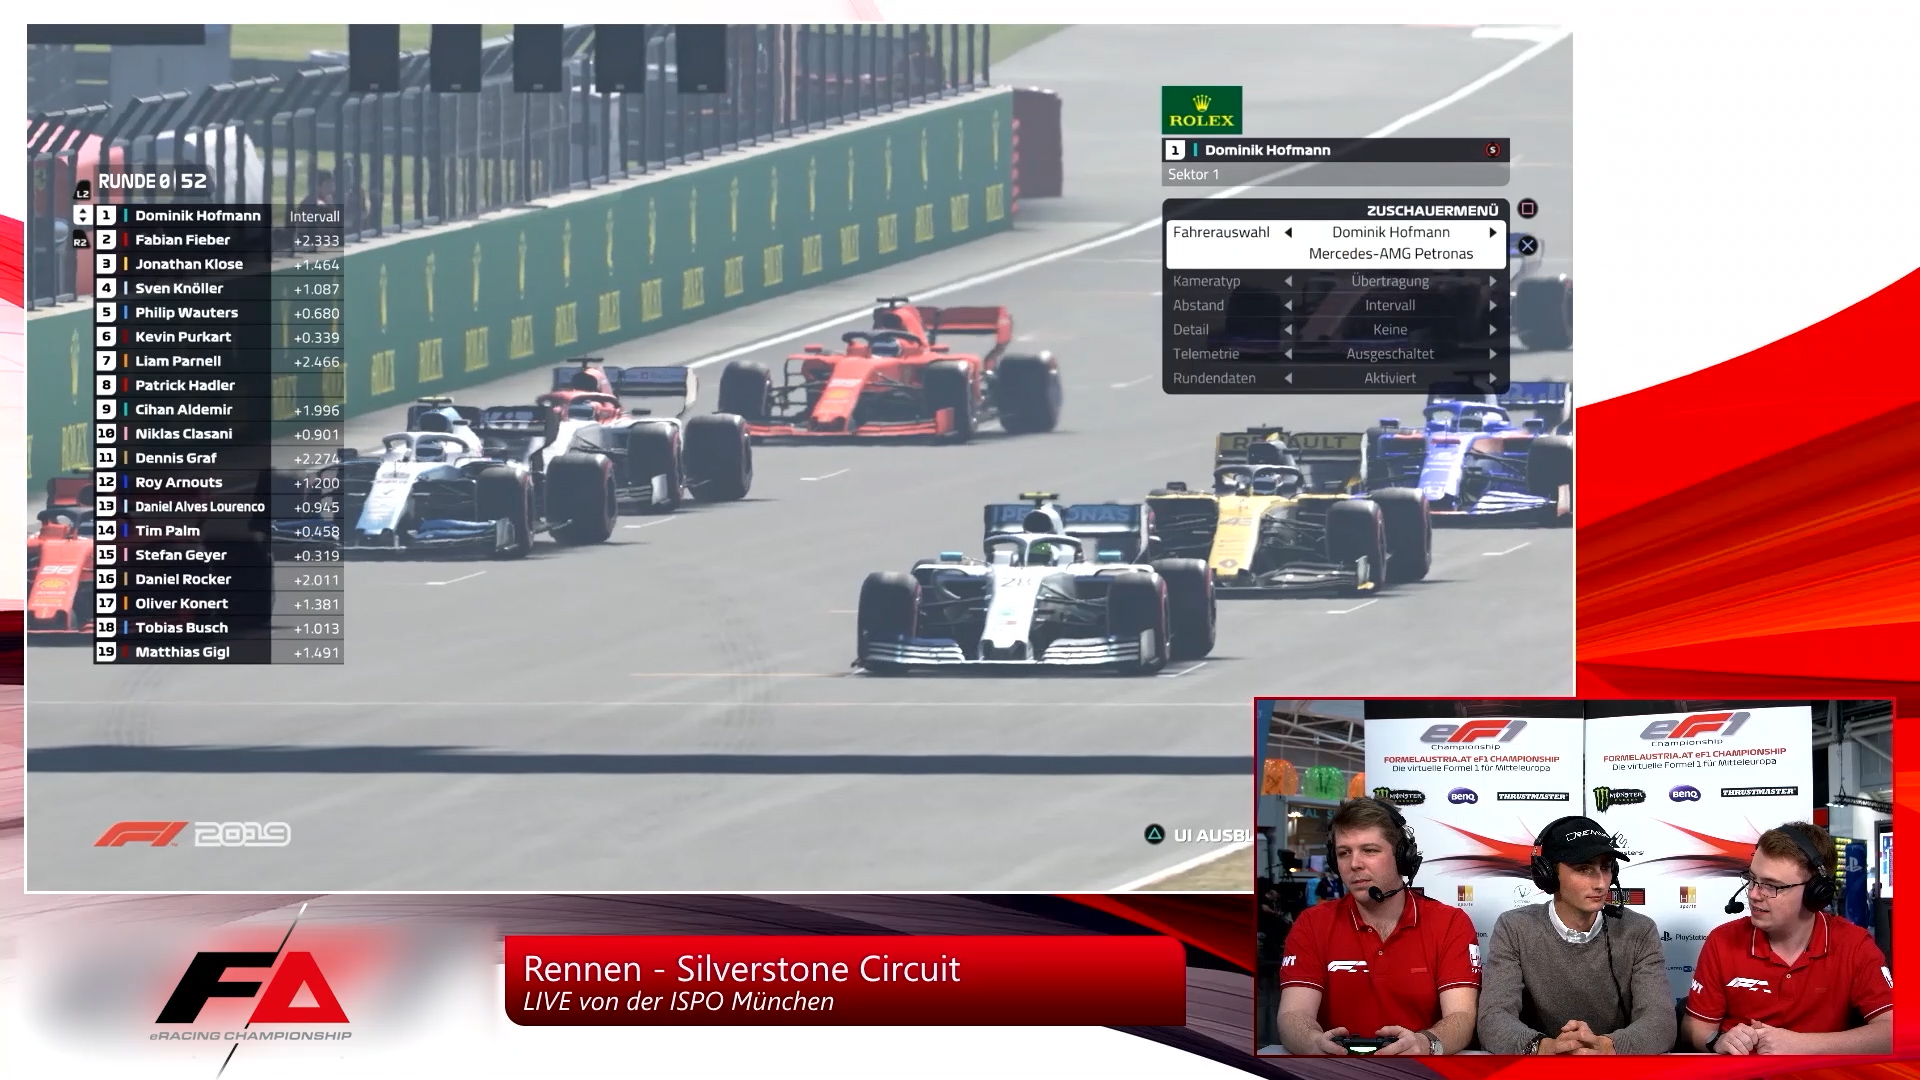Select Matthias Gigl in leaderboard
The image size is (1920, 1080).
[219, 652]
